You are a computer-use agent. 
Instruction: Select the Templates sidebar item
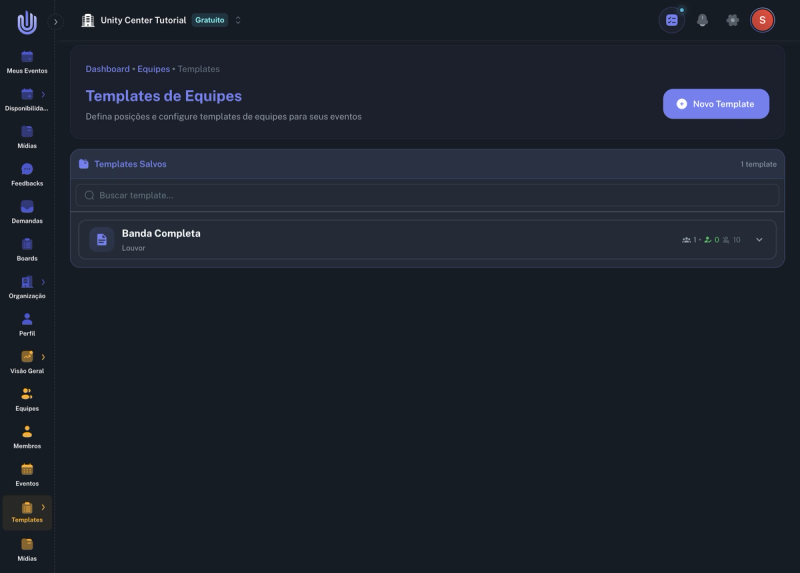pos(27,513)
